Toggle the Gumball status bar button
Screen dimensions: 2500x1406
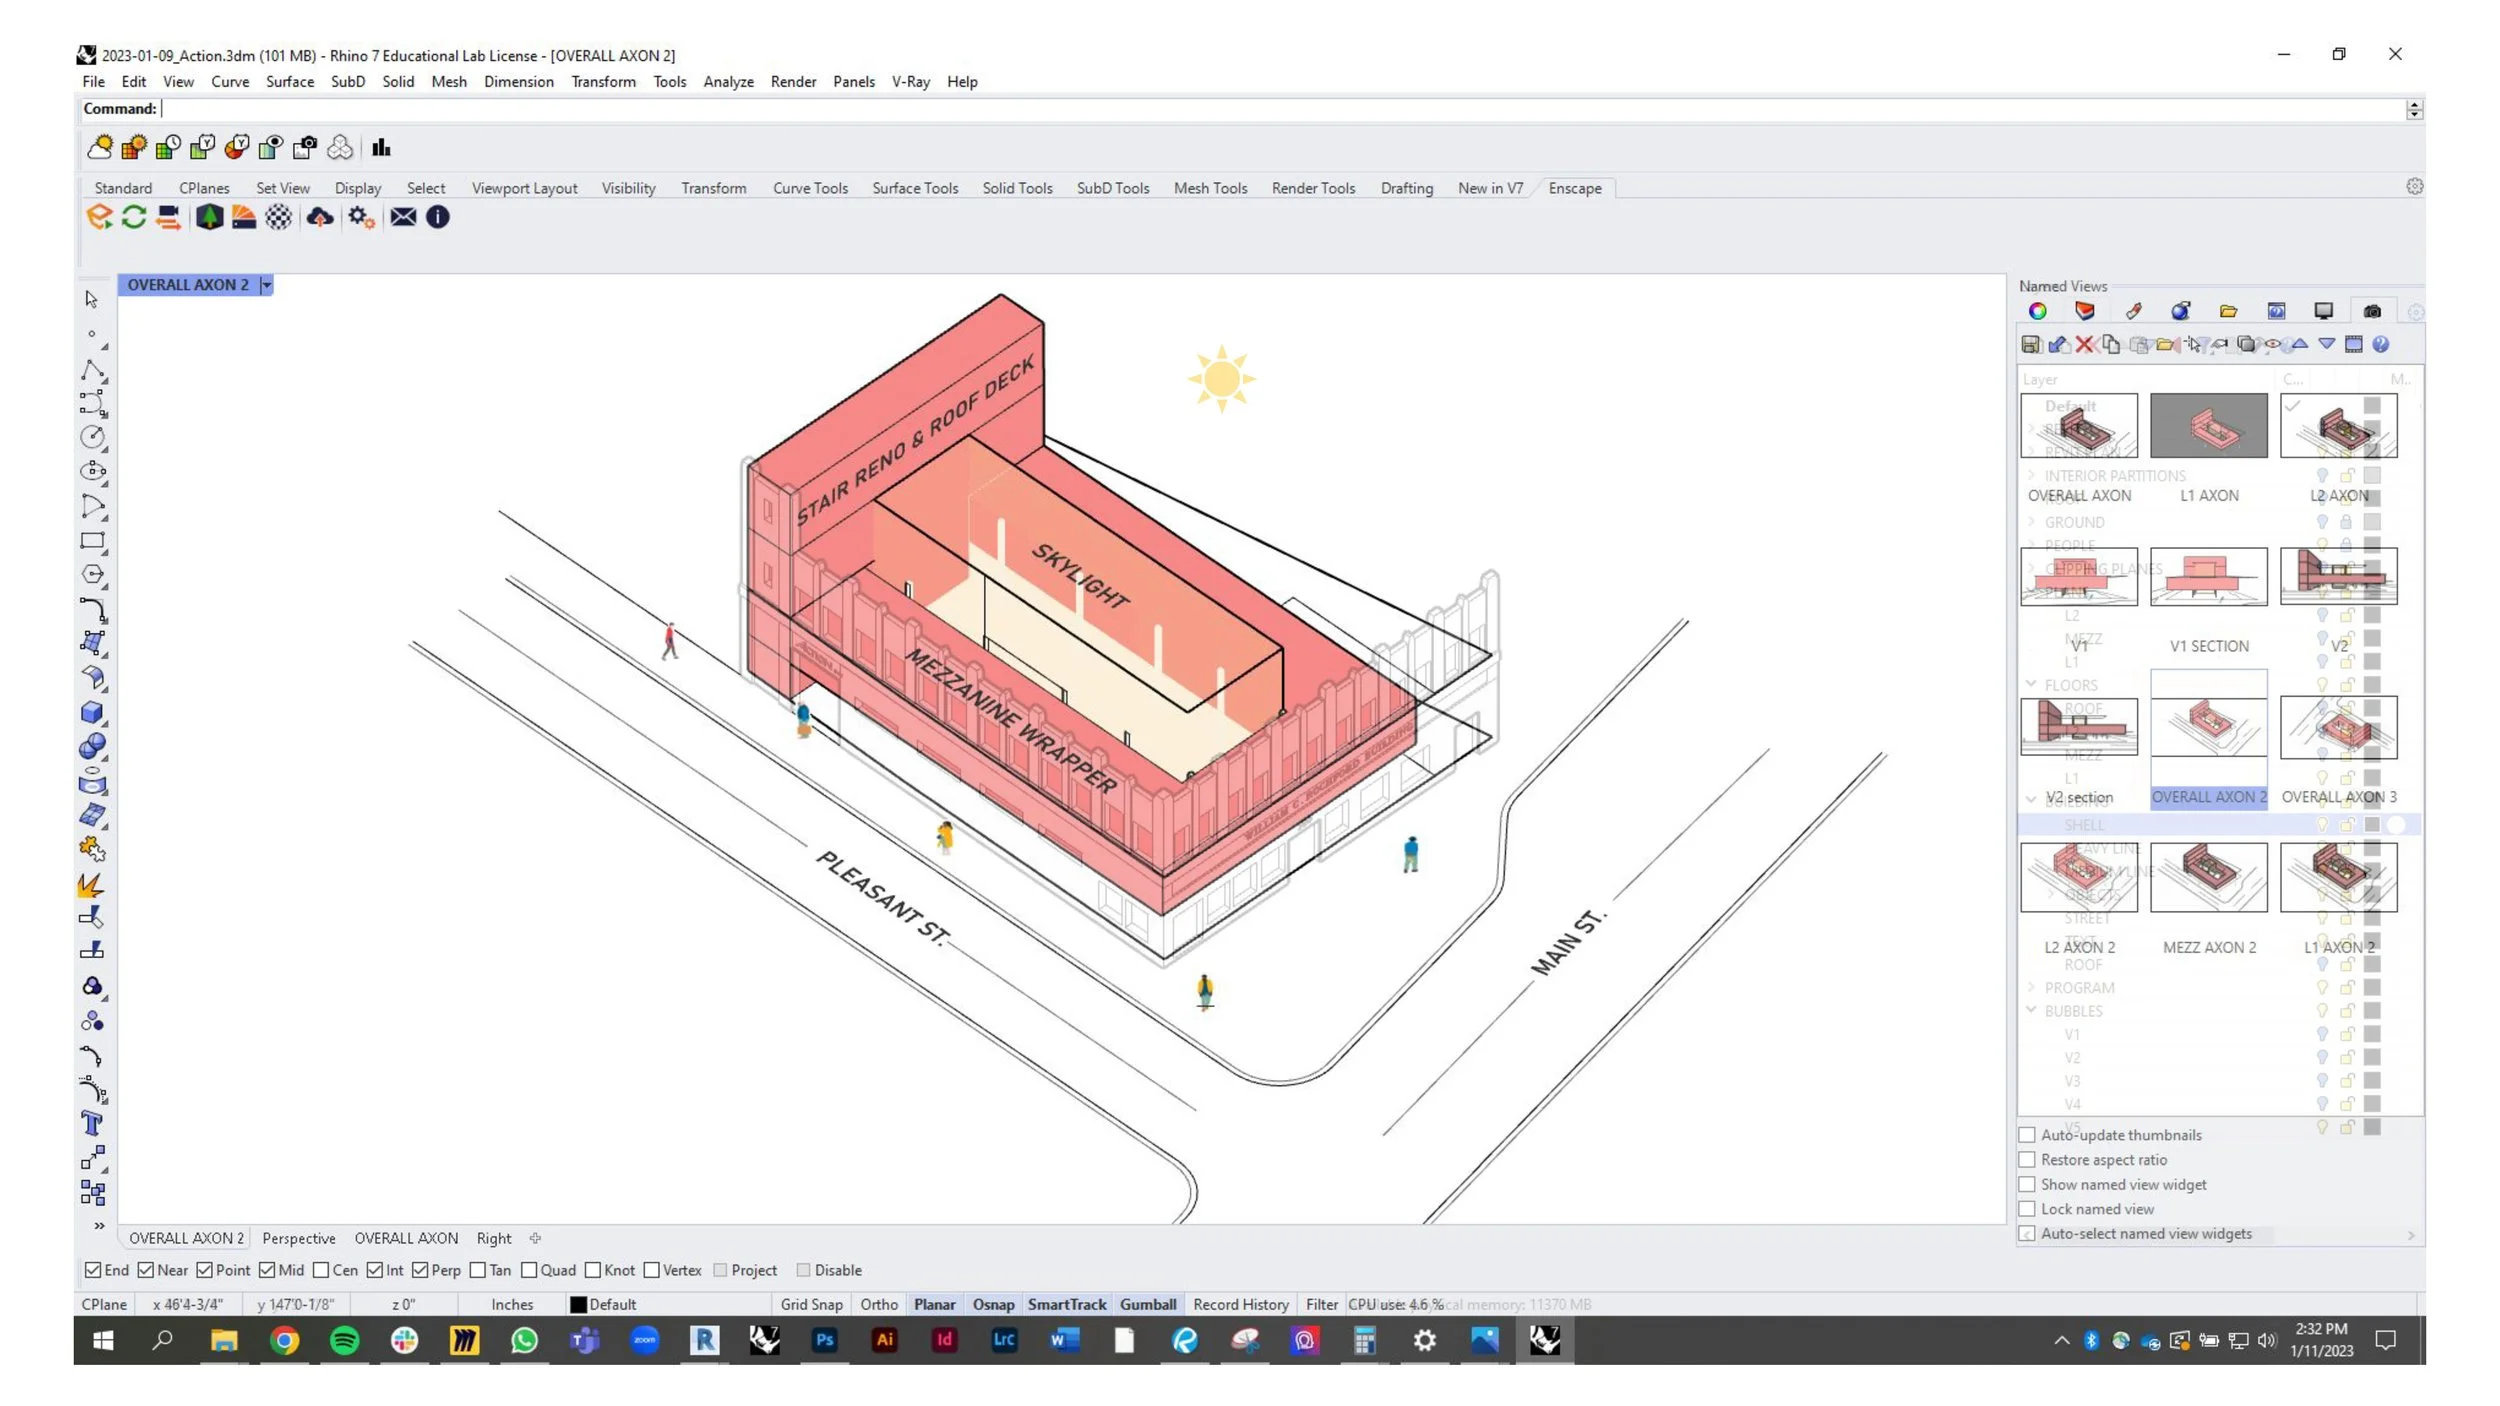[x=1147, y=1304]
